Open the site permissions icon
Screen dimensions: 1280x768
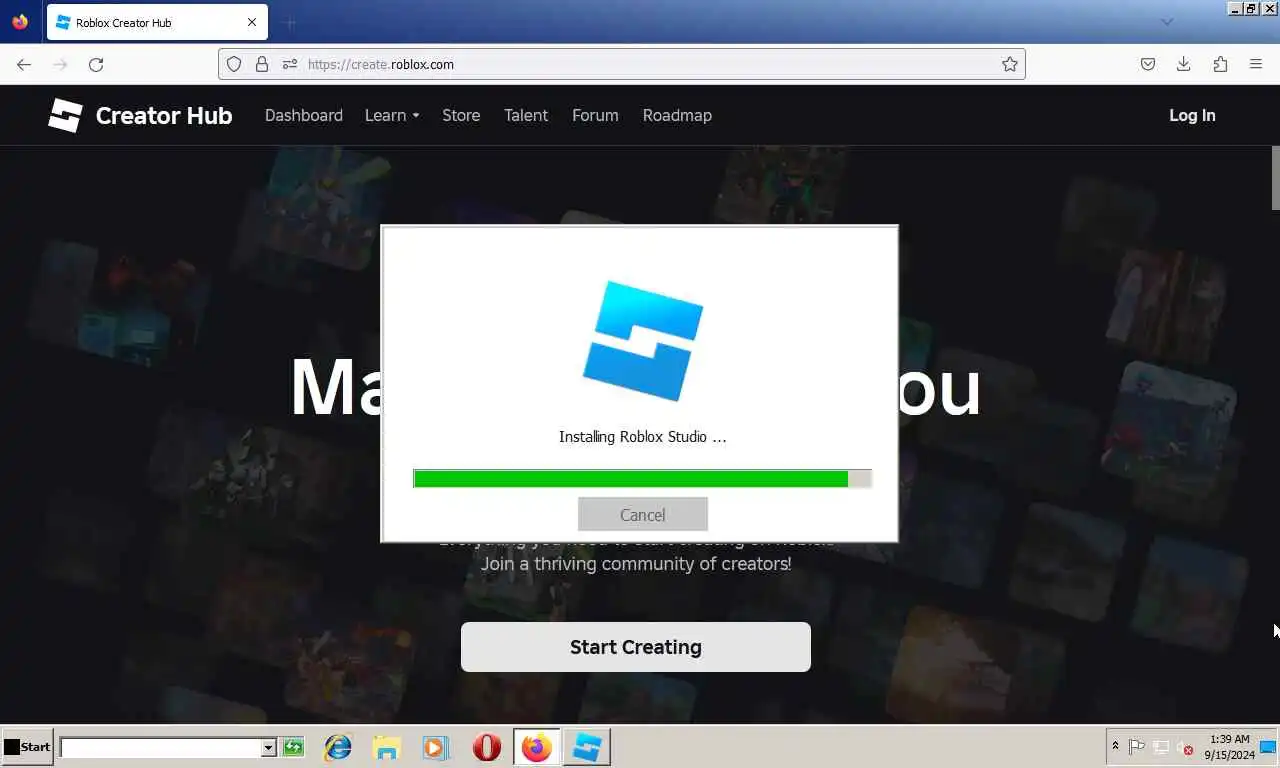(x=290, y=64)
